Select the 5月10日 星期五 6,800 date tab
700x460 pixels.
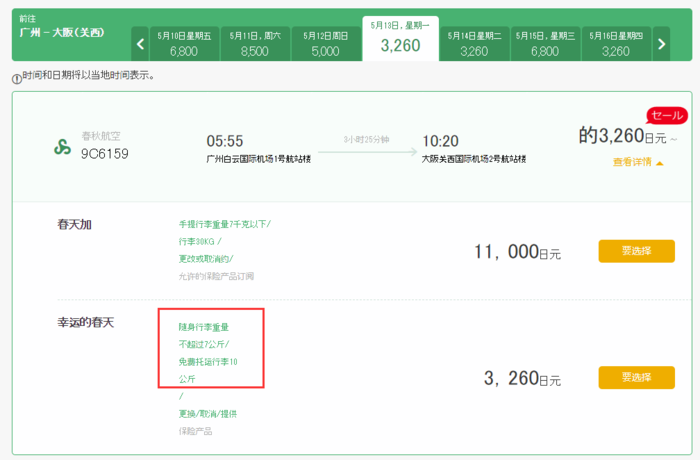click(x=184, y=43)
